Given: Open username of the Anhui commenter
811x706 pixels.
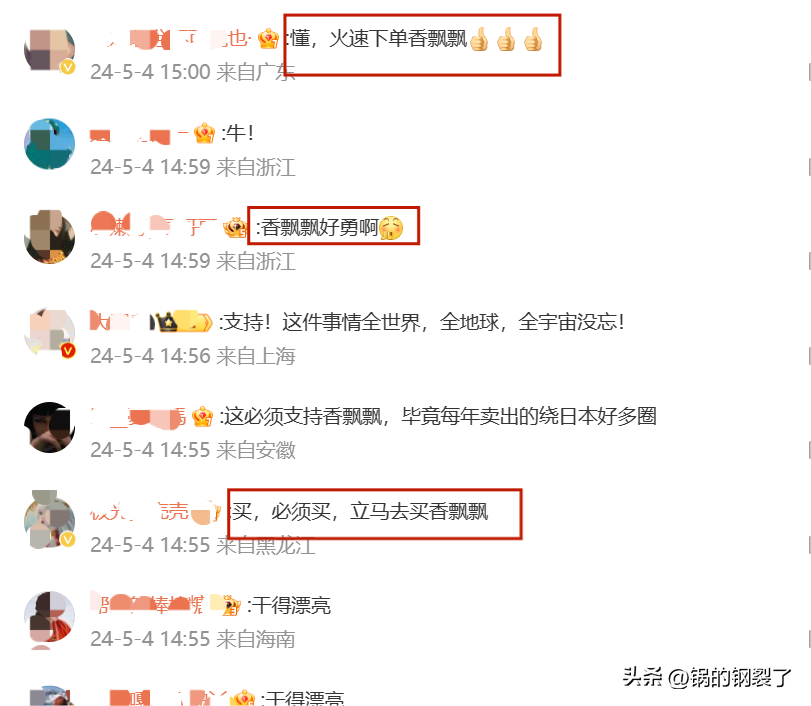Looking at the screenshot, I should click(138, 418).
